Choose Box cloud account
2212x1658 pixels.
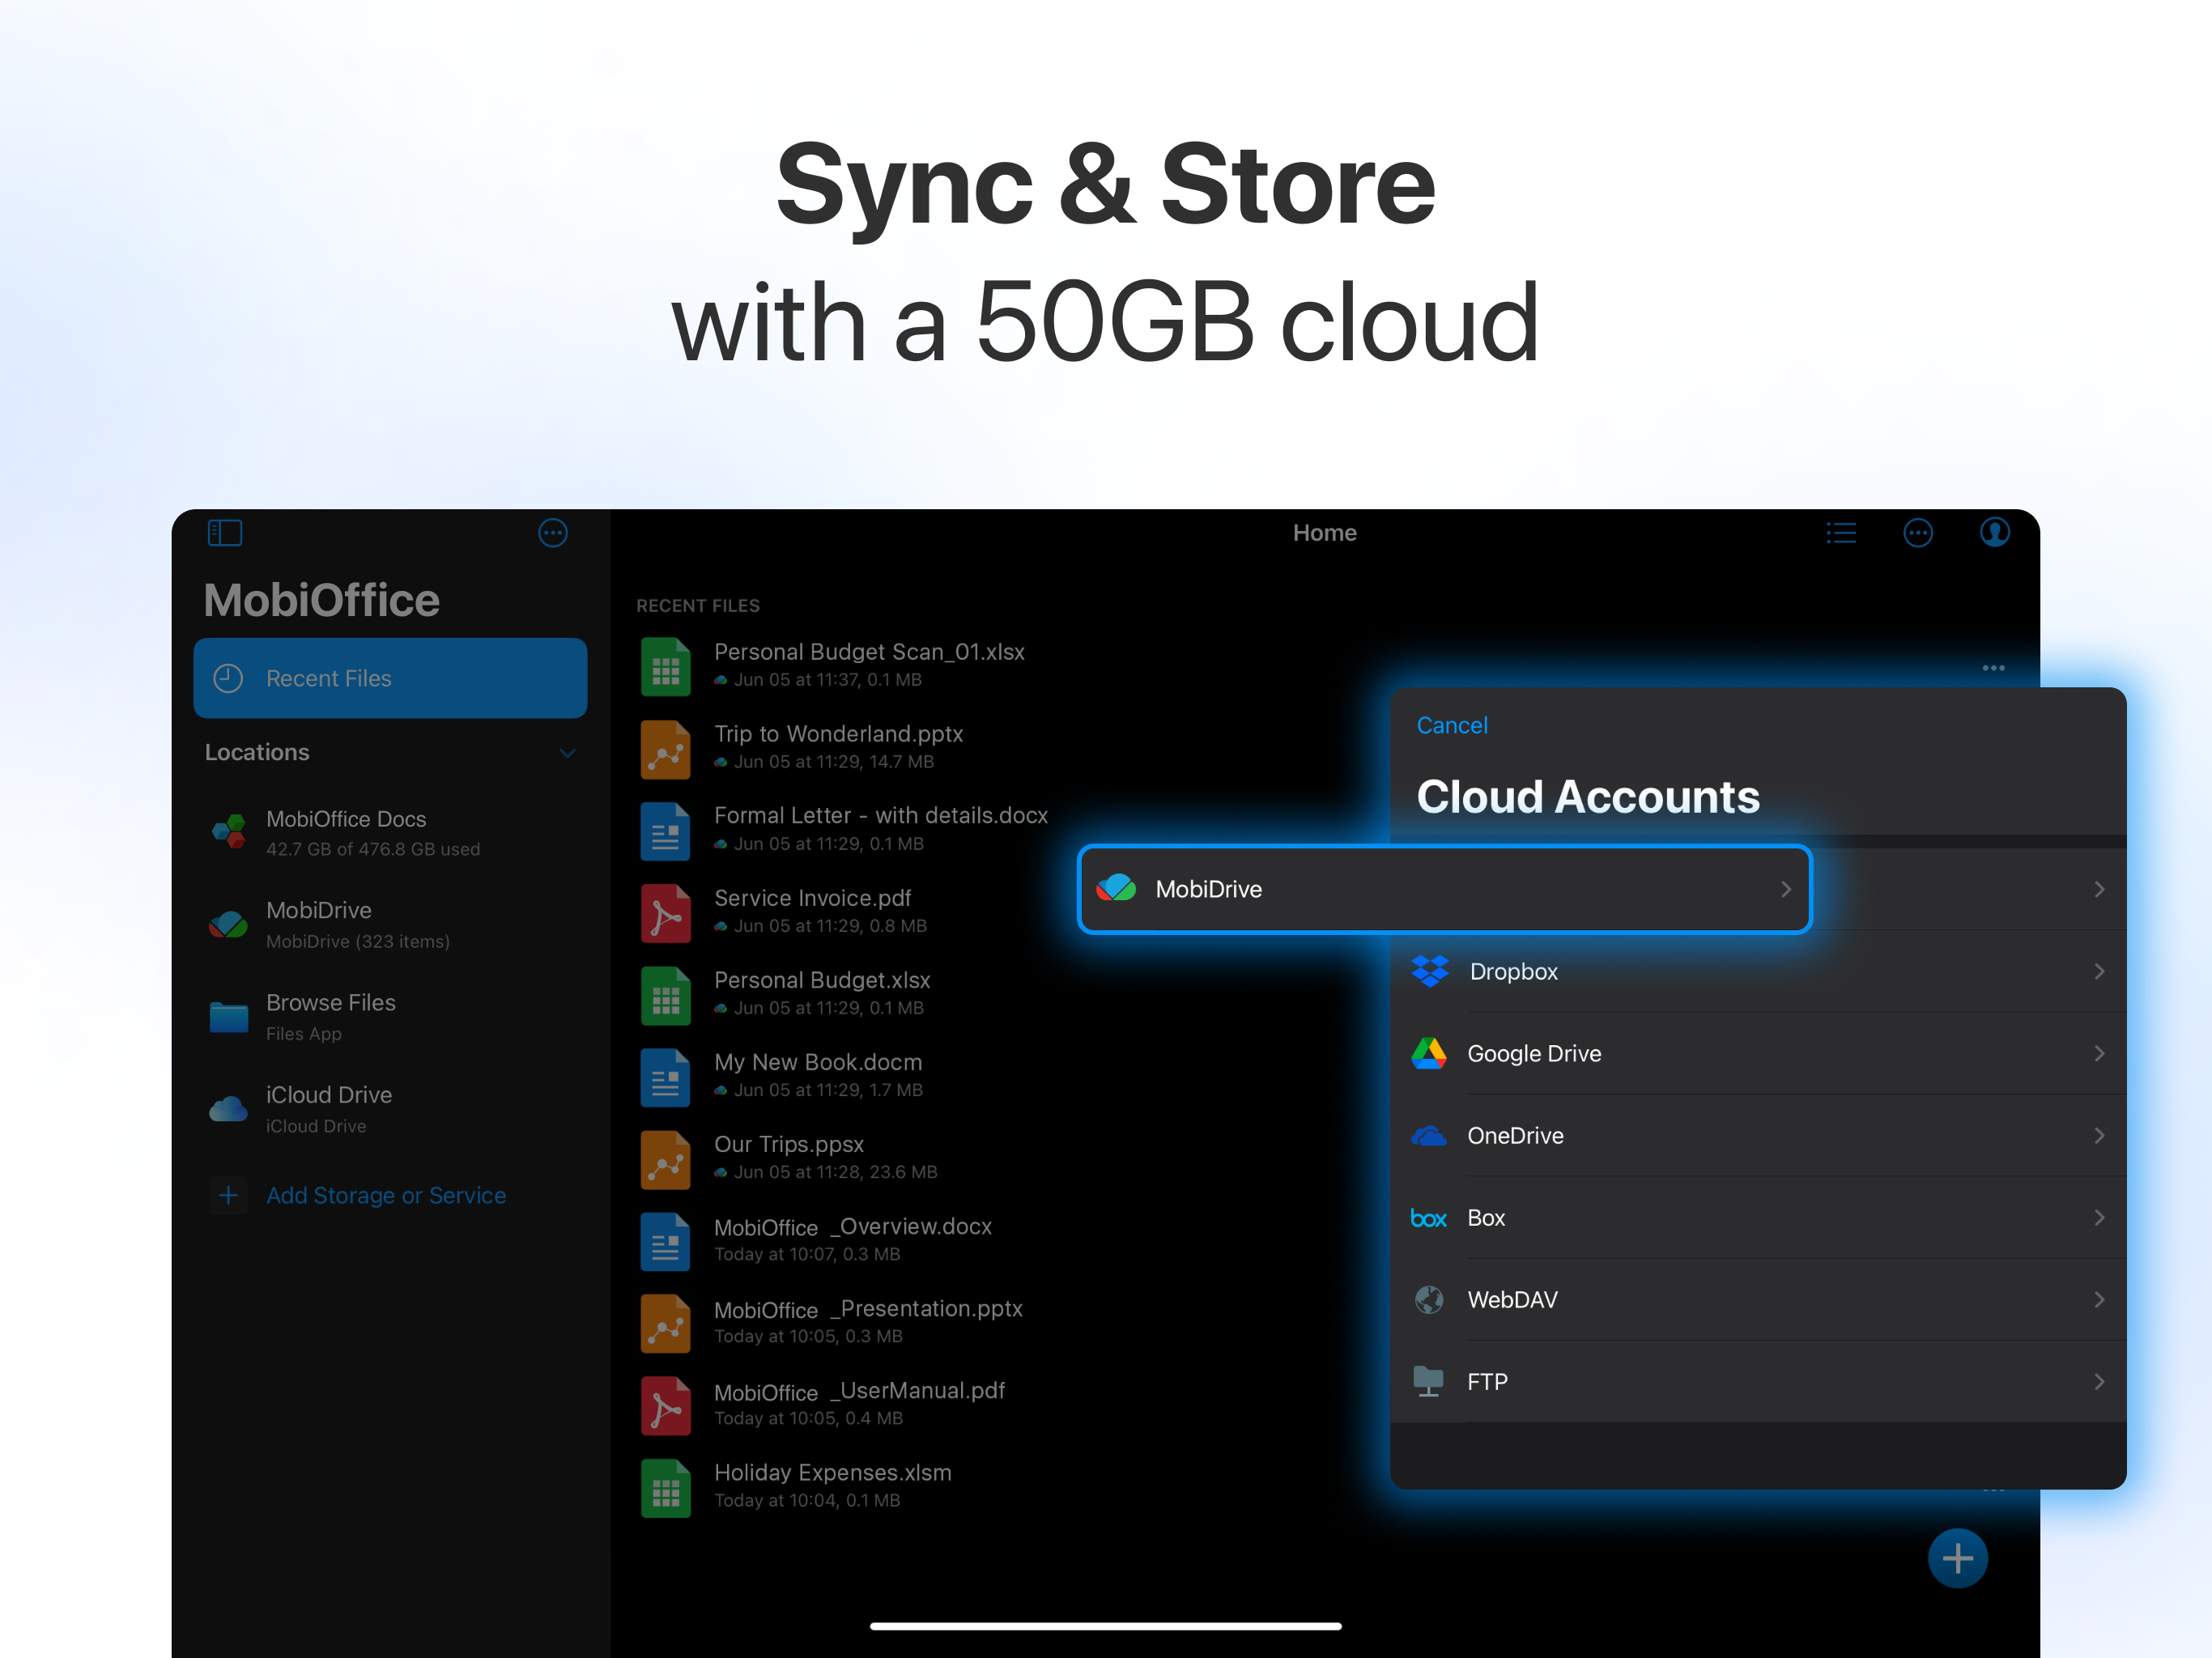(x=1758, y=1217)
